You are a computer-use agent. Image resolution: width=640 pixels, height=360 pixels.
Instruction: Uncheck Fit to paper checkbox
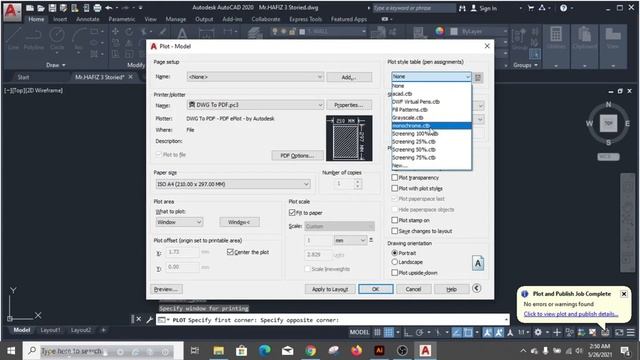(x=292, y=213)
